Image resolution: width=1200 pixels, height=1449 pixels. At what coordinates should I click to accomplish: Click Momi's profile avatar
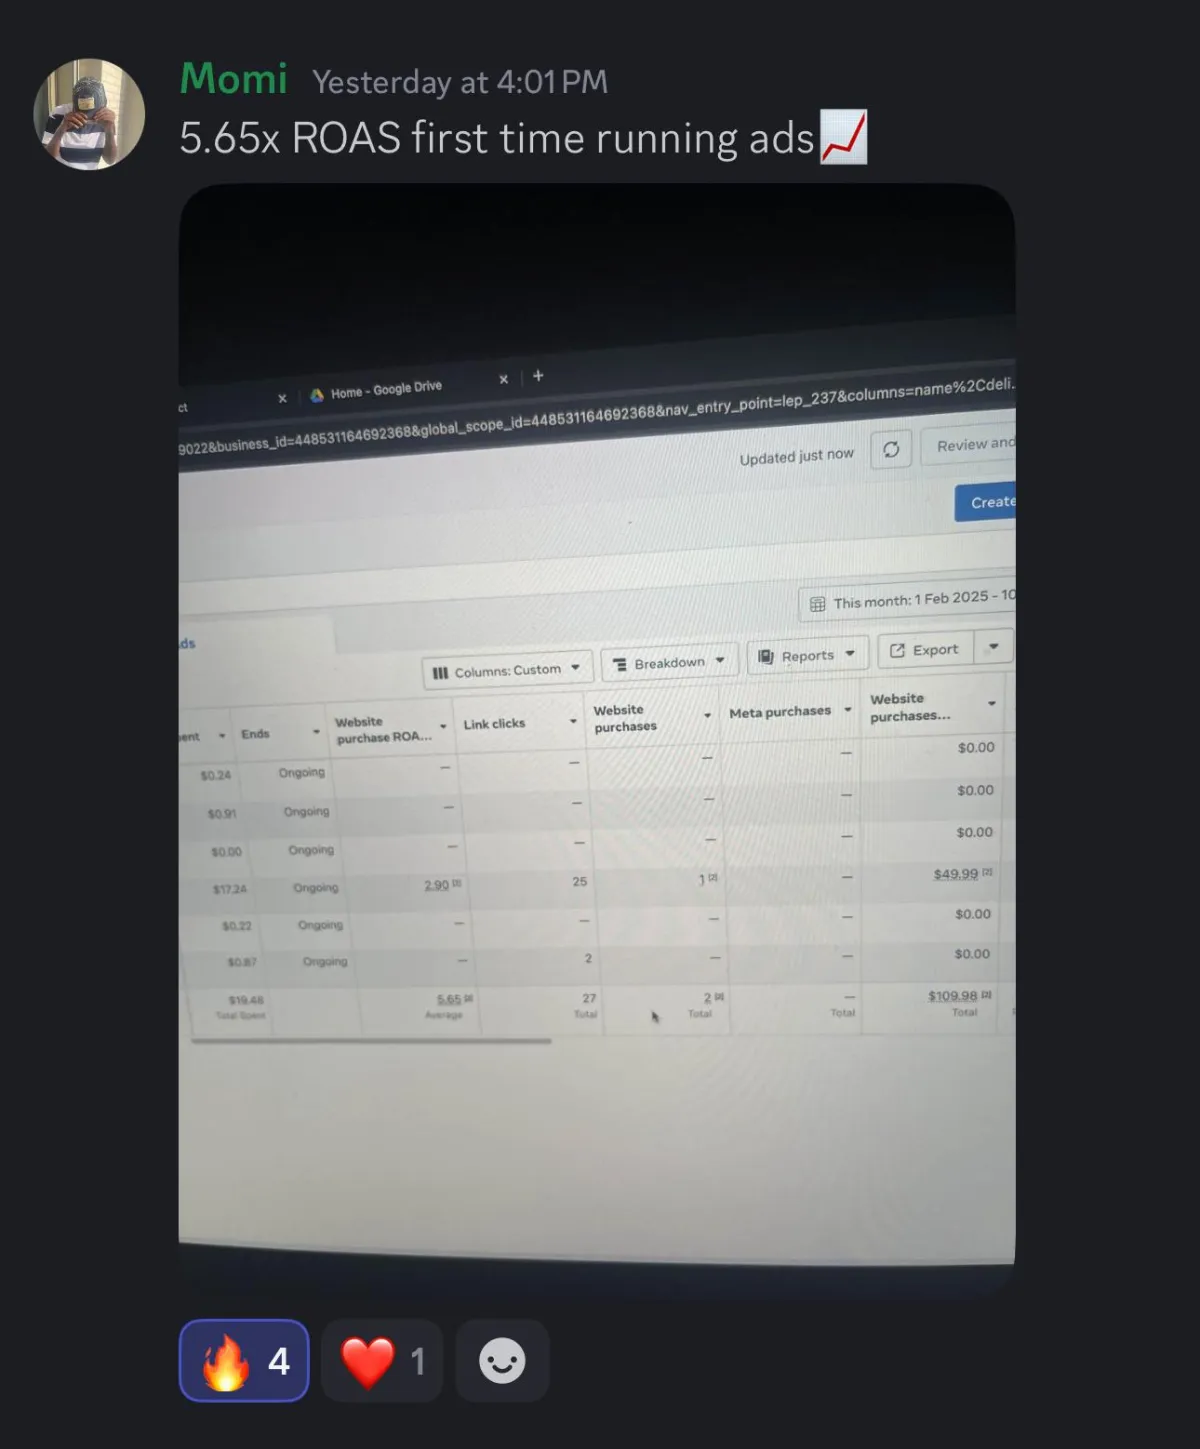89,114
